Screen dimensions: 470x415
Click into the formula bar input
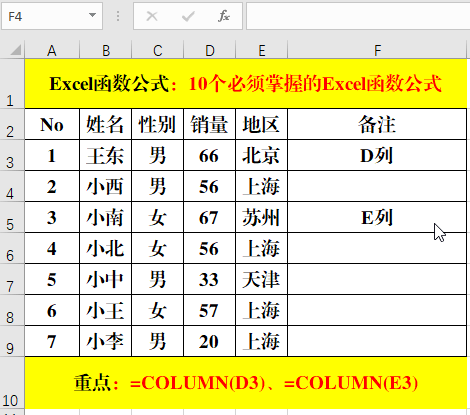(x=358, y=16)
